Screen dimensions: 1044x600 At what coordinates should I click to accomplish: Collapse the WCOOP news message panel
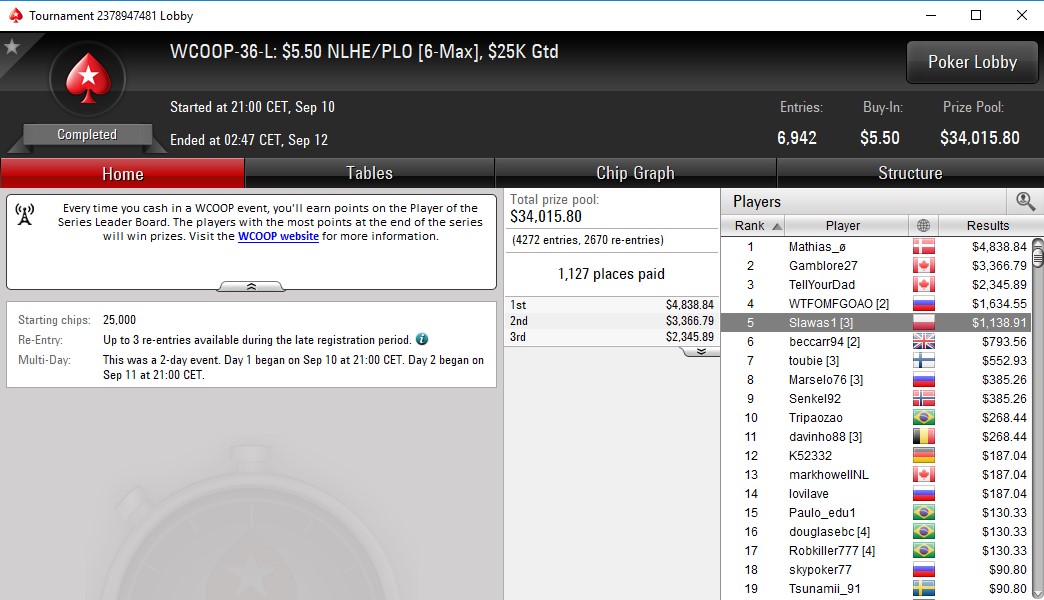pyautogui.click(x=251, y=286)
